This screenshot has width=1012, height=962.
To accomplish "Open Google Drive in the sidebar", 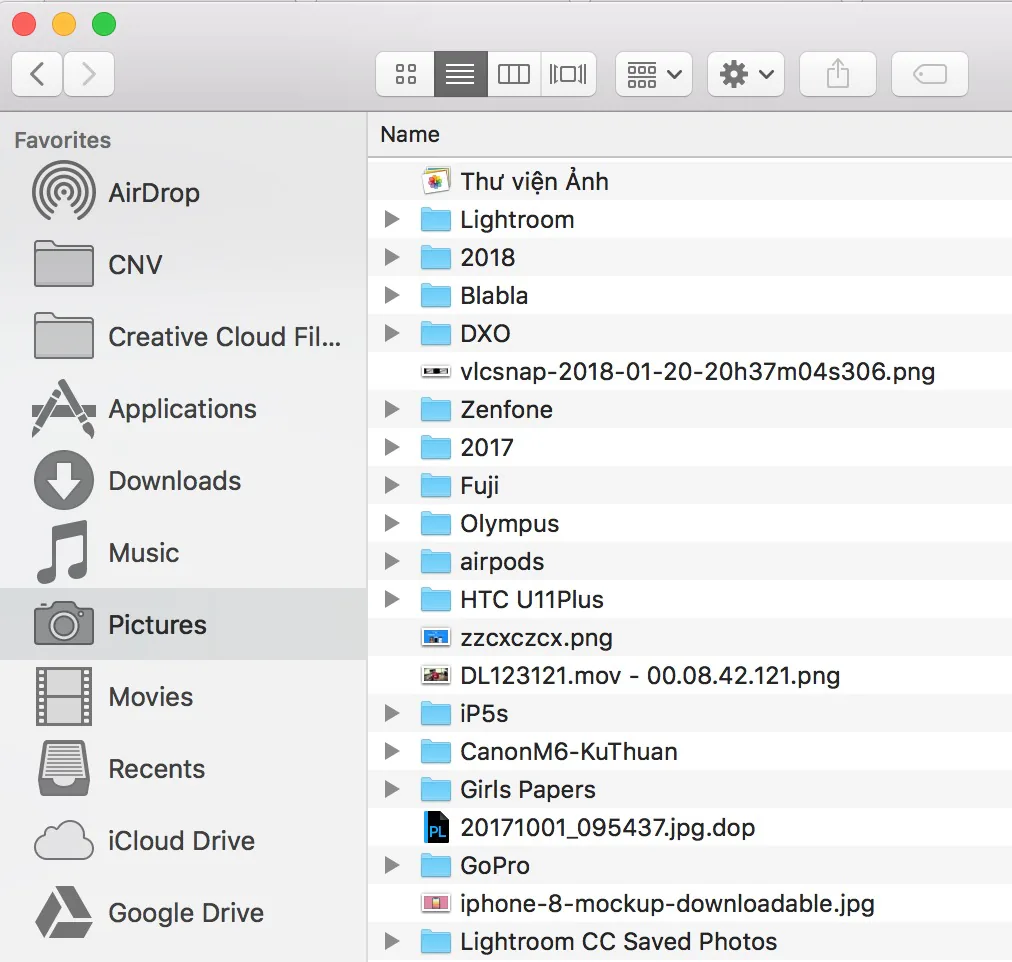I will pos(183,913).
